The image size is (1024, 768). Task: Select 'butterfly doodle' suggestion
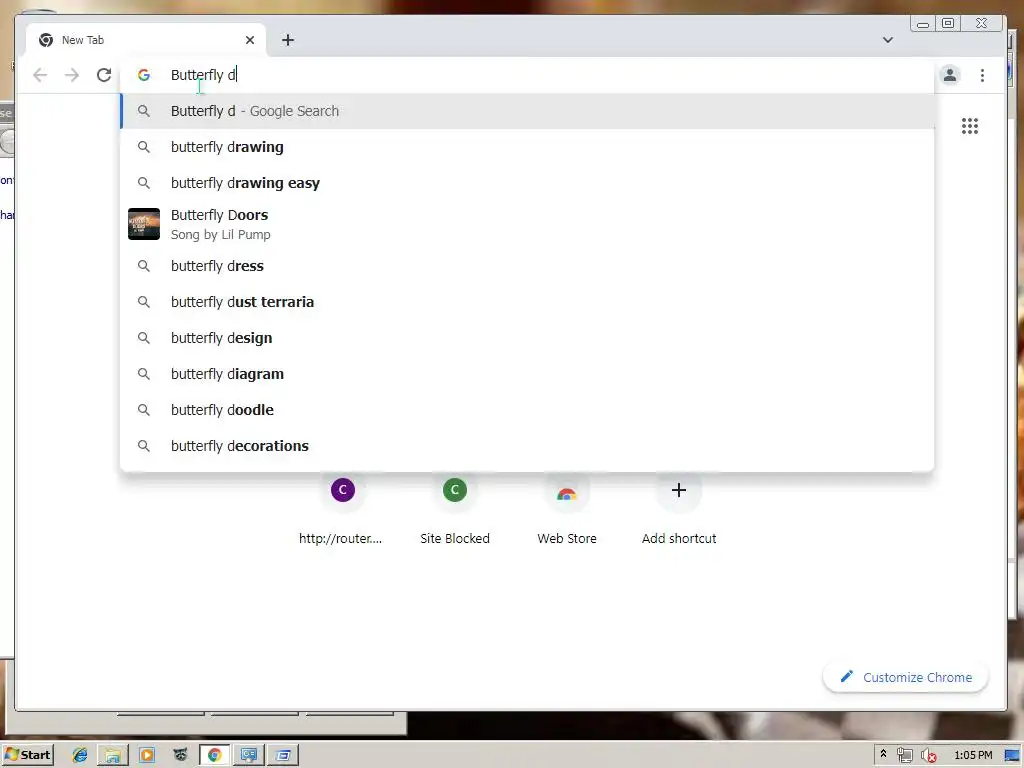click(x=527, y=409)
